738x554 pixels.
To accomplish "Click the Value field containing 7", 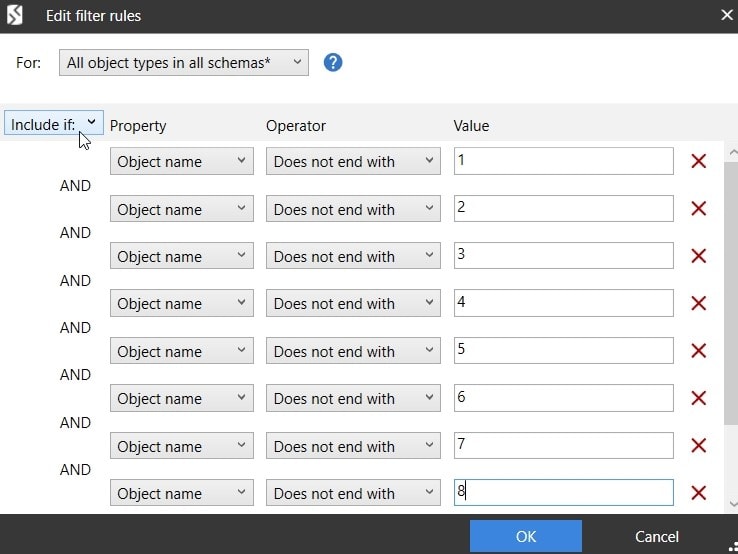I will pyautogui.click(x=563, y=445).
